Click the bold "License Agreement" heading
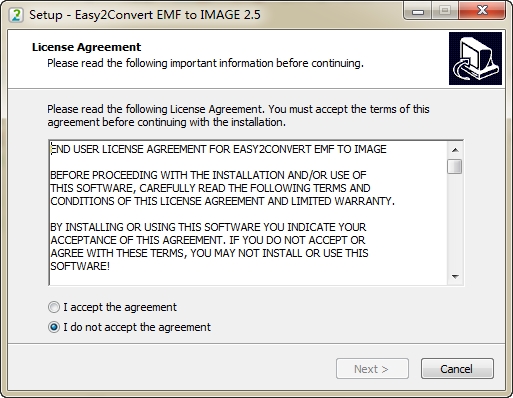The width and height of the screenshot is (513, 398). tap(86, 47)
